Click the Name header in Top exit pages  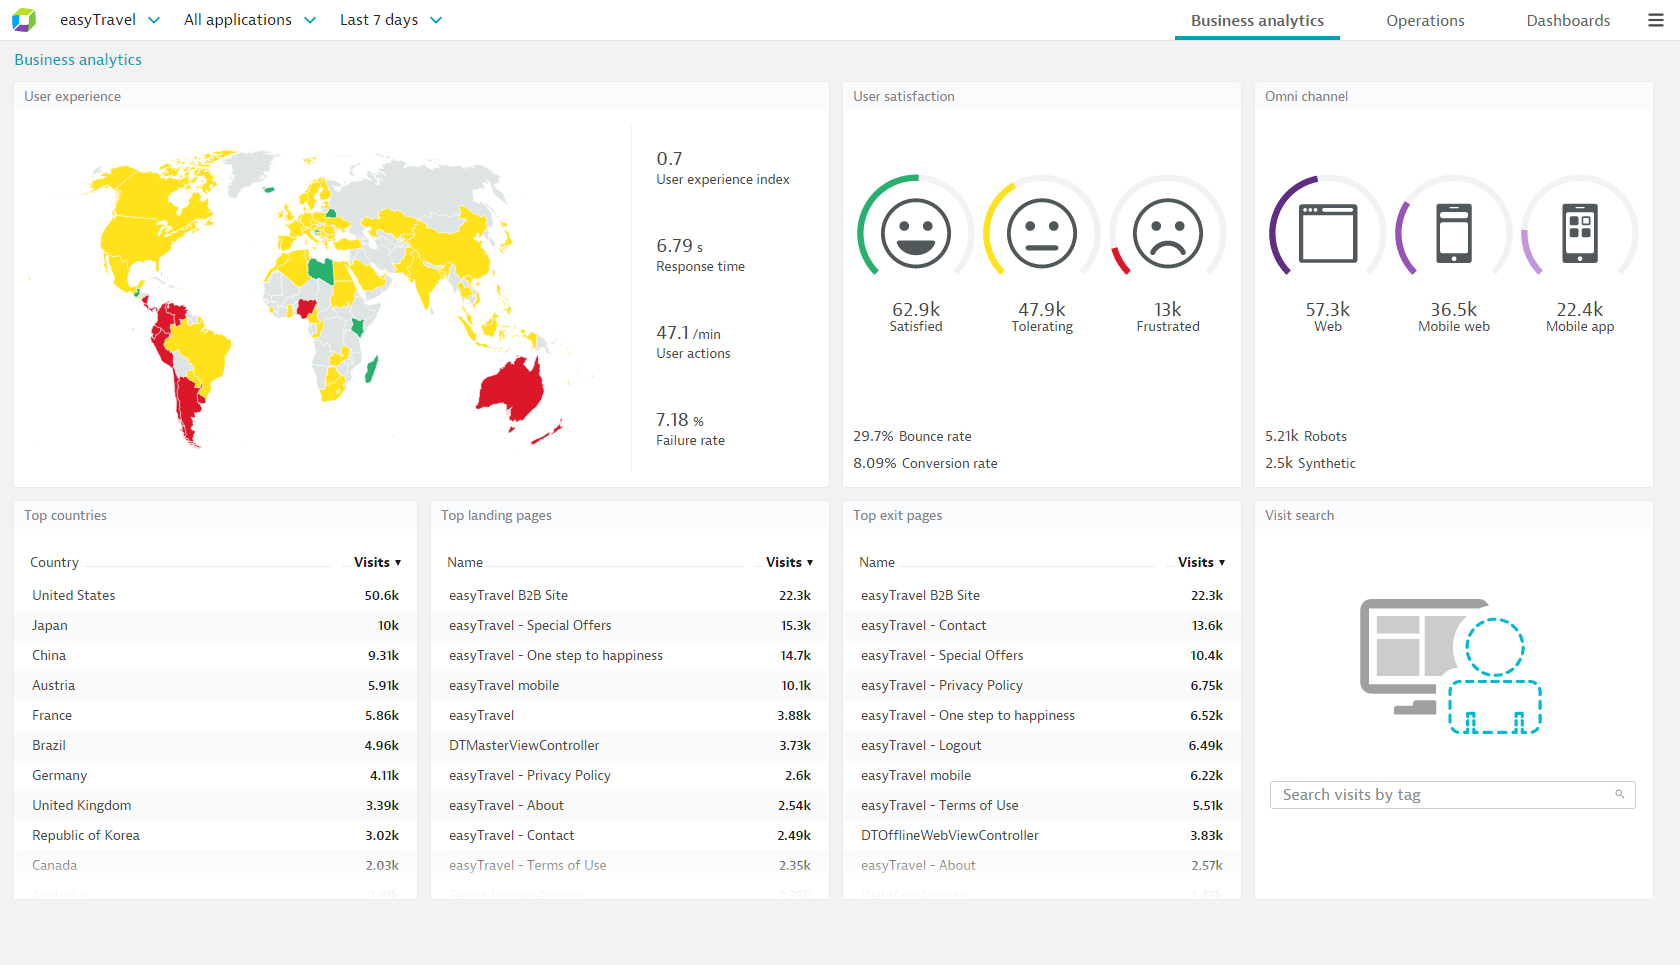coord(877,562)
